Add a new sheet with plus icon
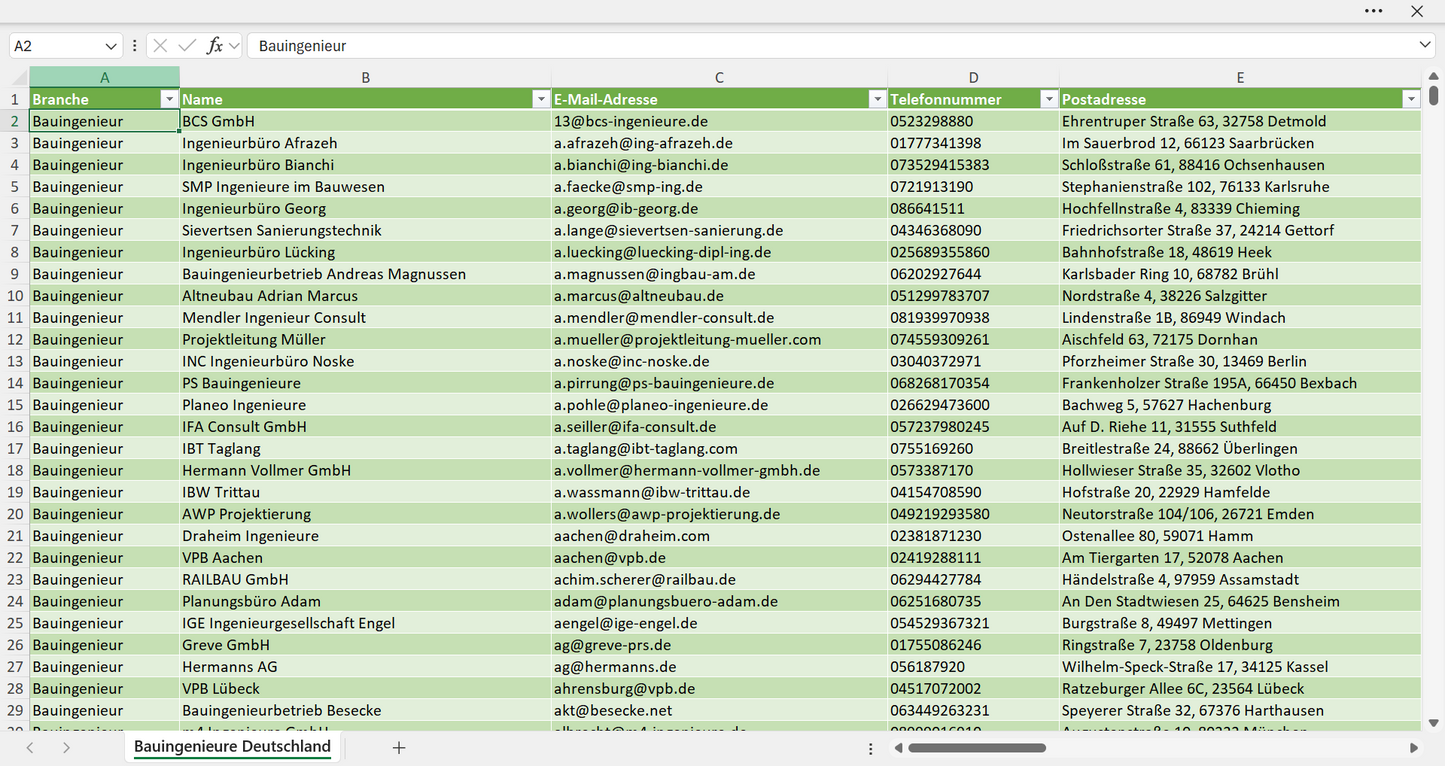Viewport: 1445px width, 766px height. (x=399, y=748)
